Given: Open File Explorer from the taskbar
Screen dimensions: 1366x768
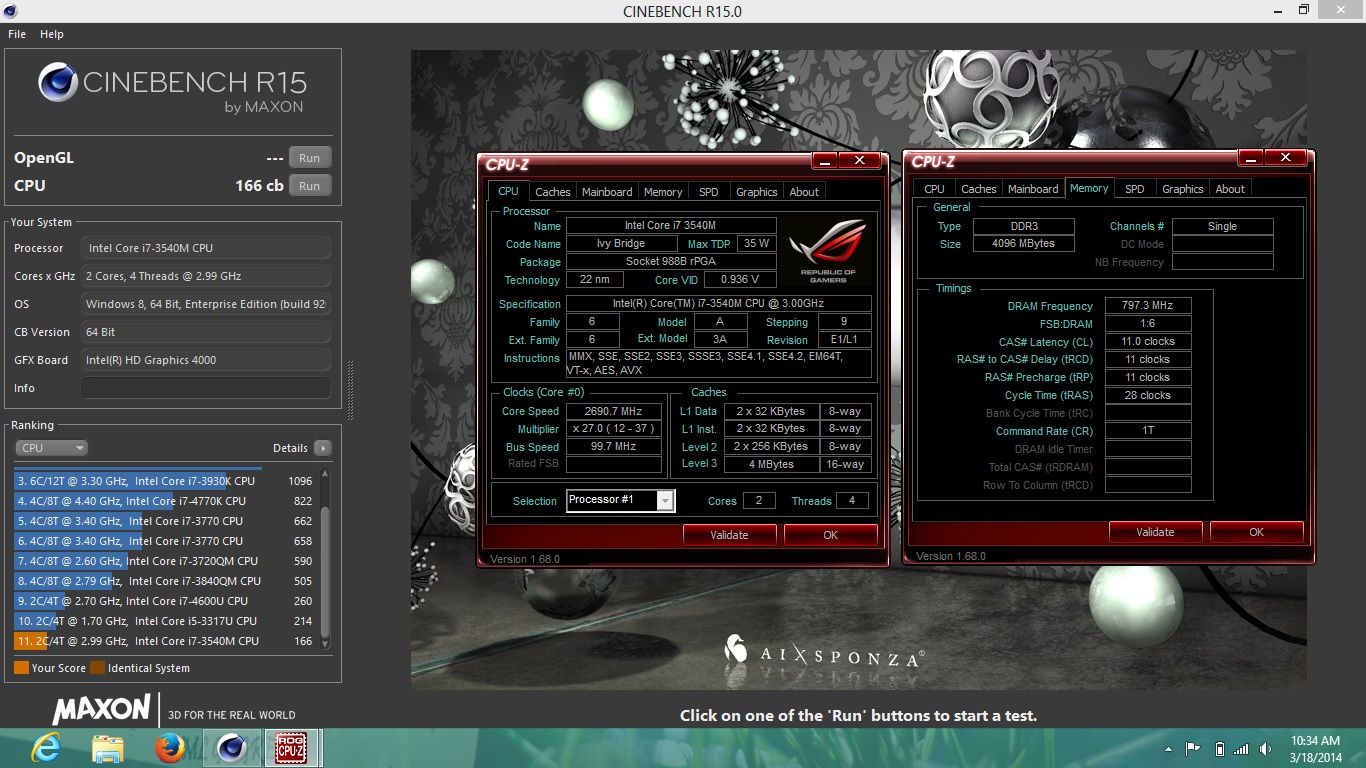Looking at the screenshot, I should click(x=108, y=748).
